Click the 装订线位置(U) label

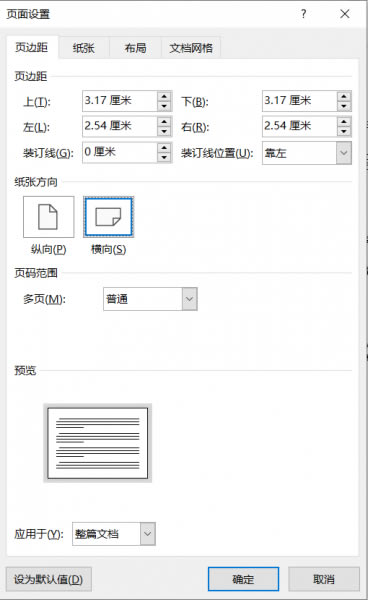coord(217,153)
